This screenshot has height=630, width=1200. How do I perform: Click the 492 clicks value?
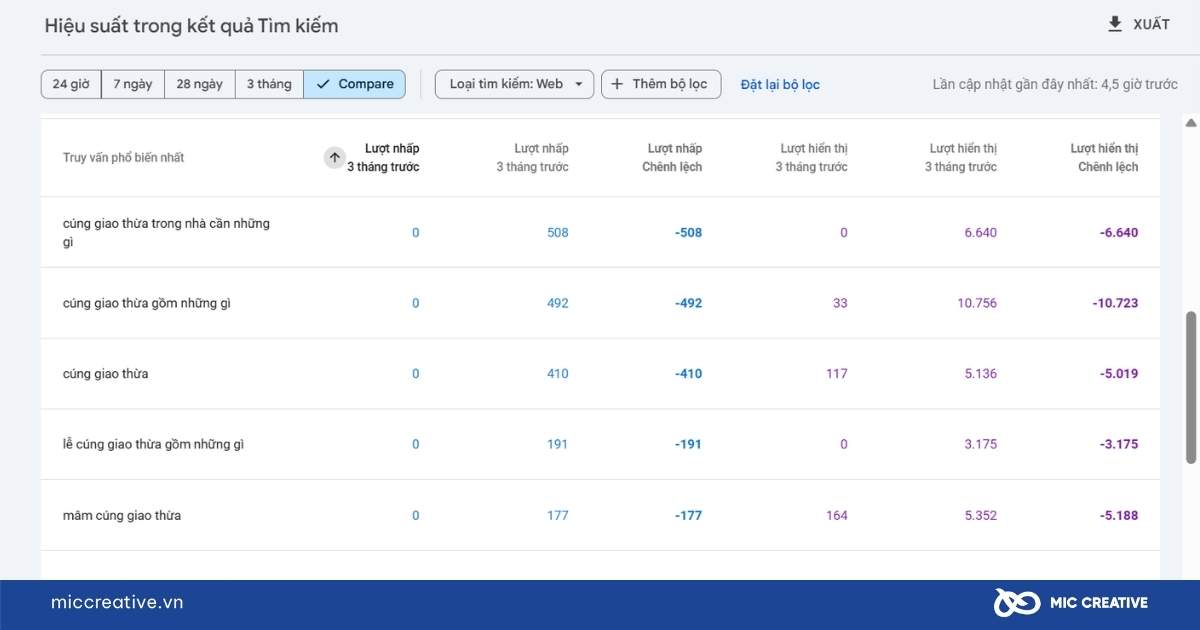coord(558,303)
